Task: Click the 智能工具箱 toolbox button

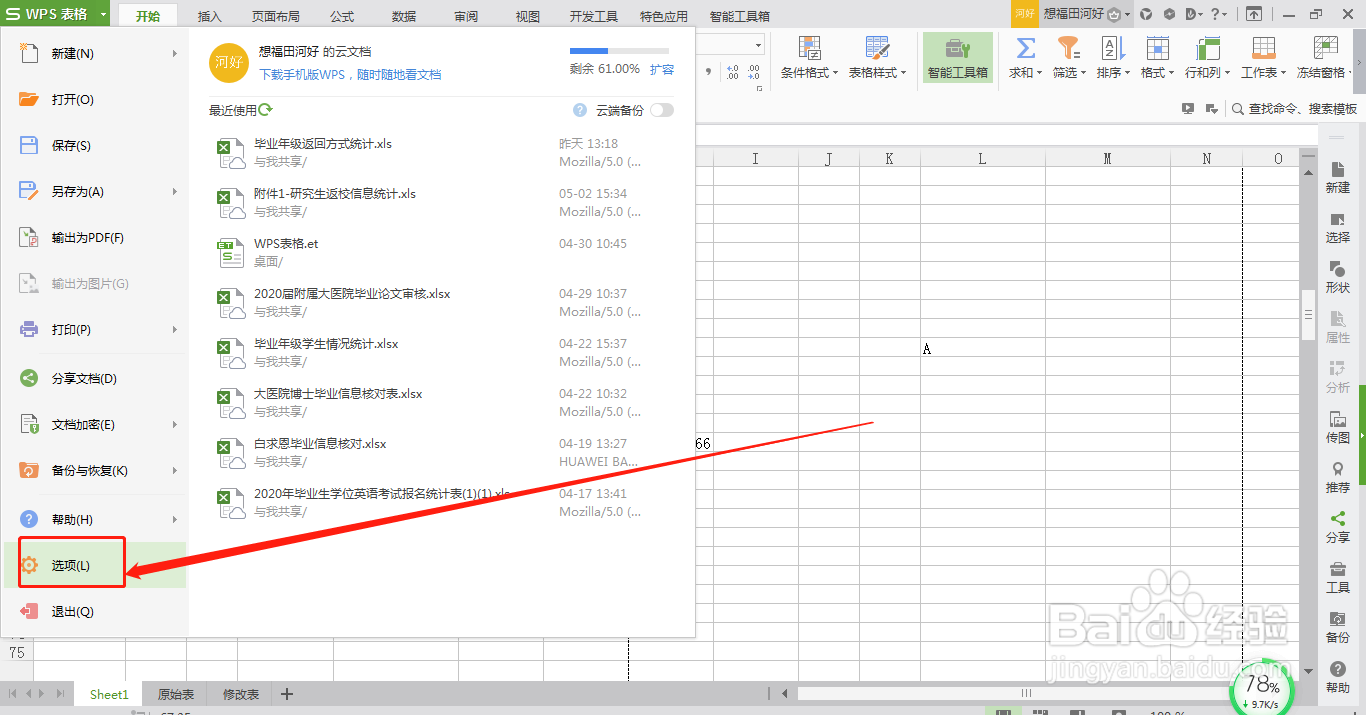Action: coord(958,57)
